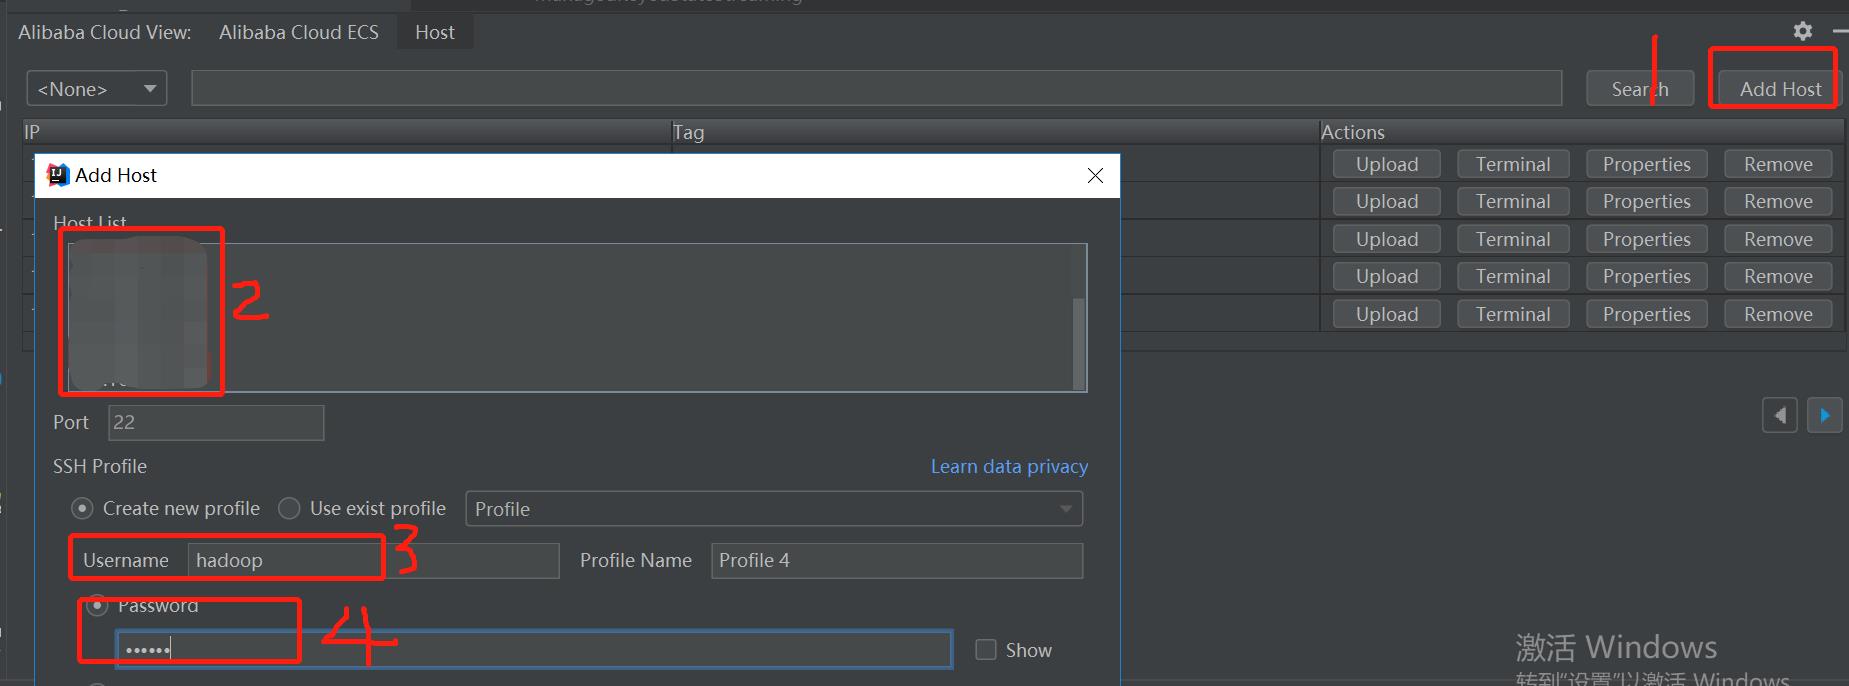1849x686 pixels.
Task: Open Learn data privacy link
Action: (1009, 466)
